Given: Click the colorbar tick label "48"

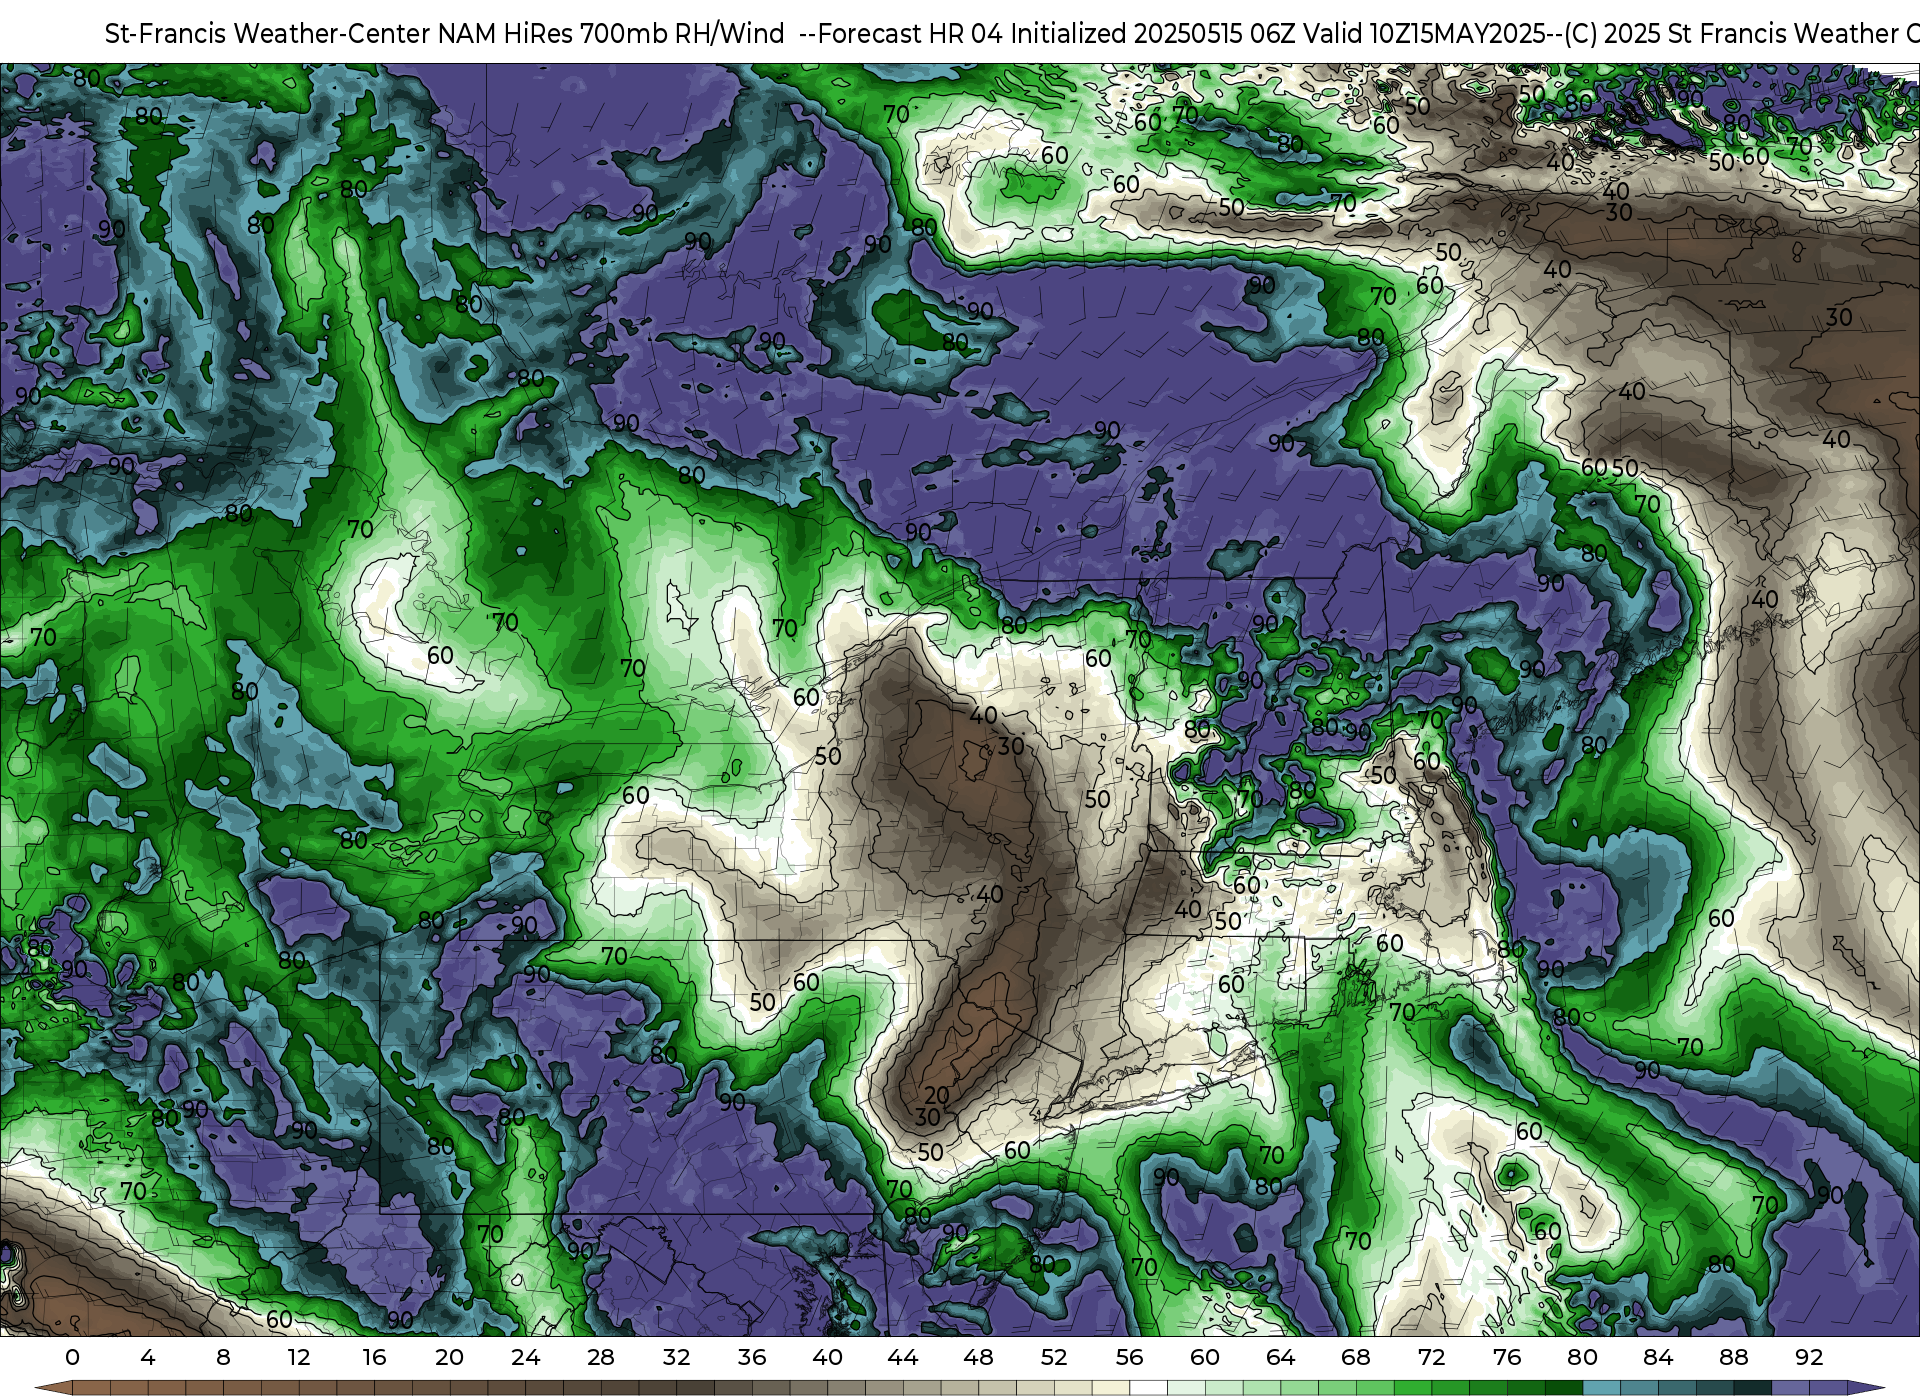Looking at the screenshot, I should click(978, 1357).
